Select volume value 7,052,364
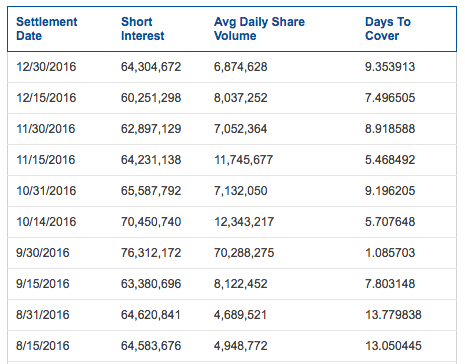 coord(241,129)
